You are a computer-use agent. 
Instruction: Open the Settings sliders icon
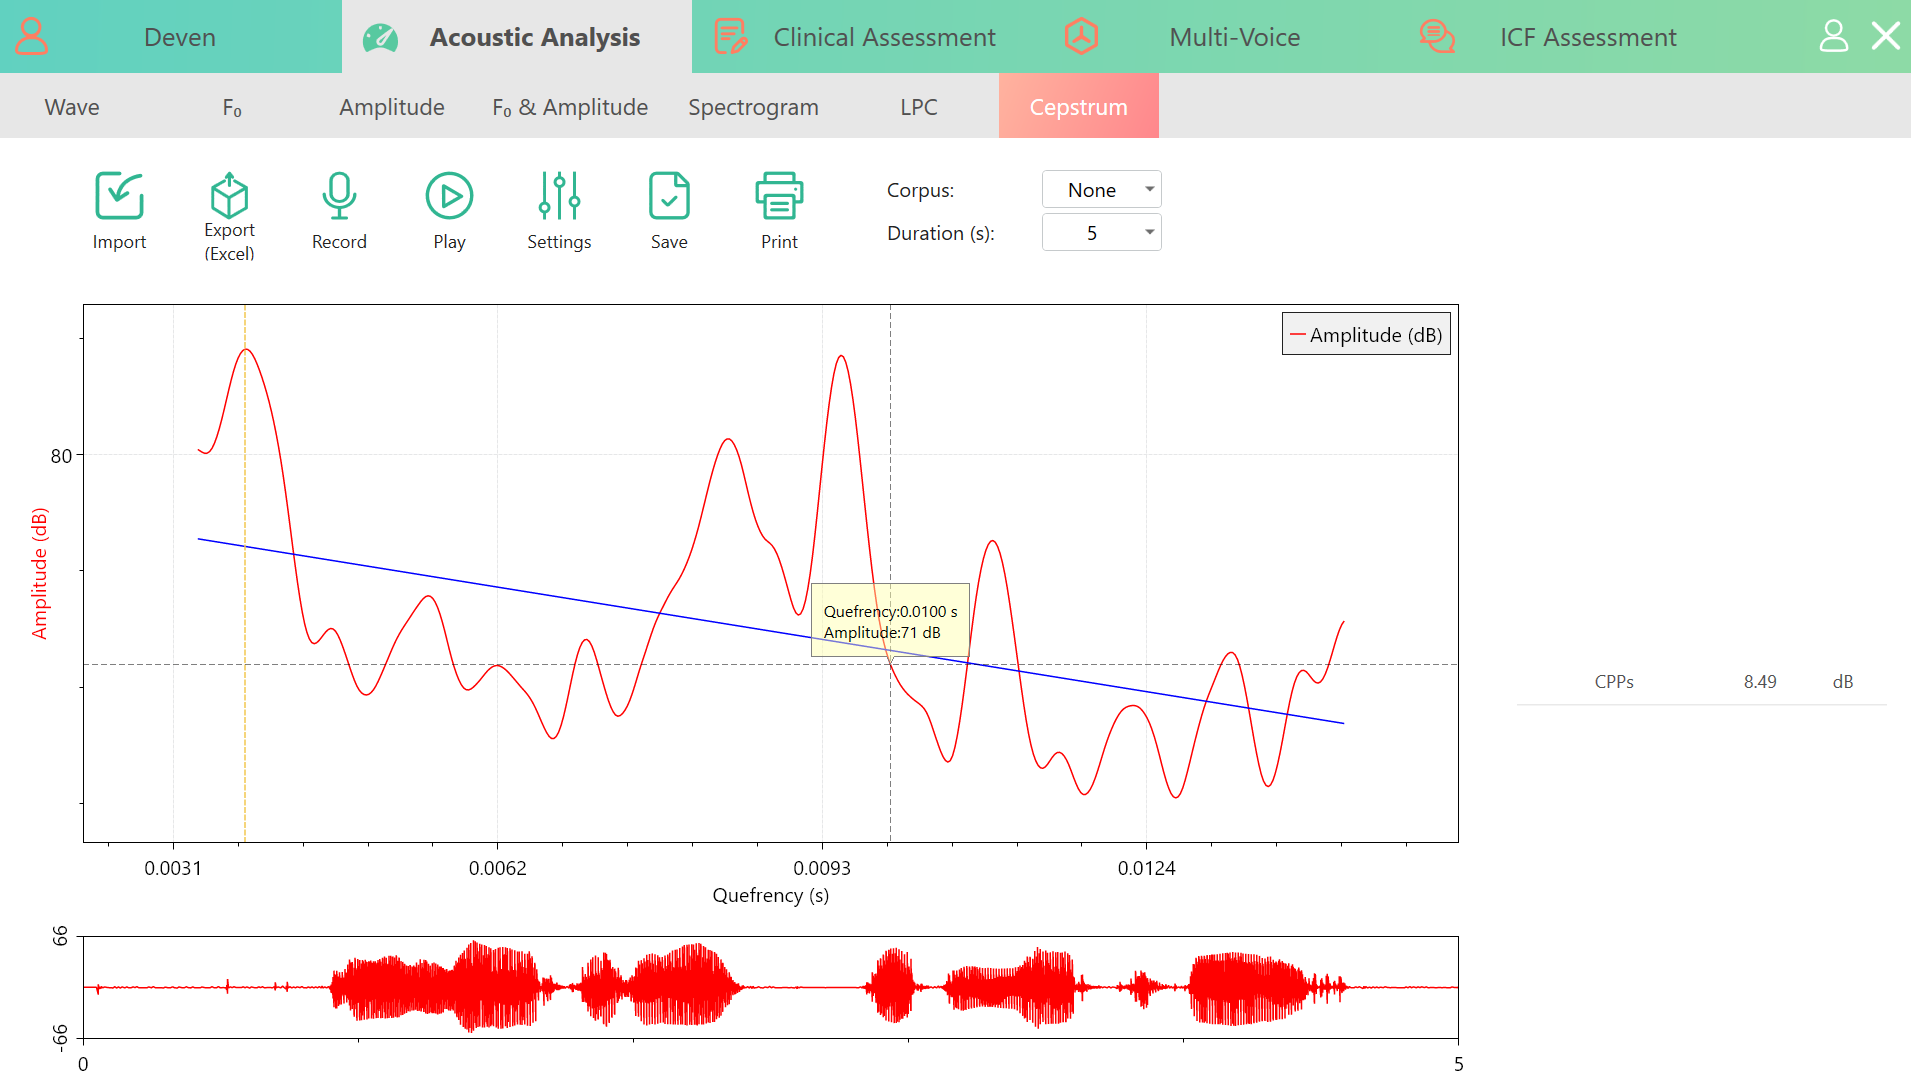tap(559, 195)
